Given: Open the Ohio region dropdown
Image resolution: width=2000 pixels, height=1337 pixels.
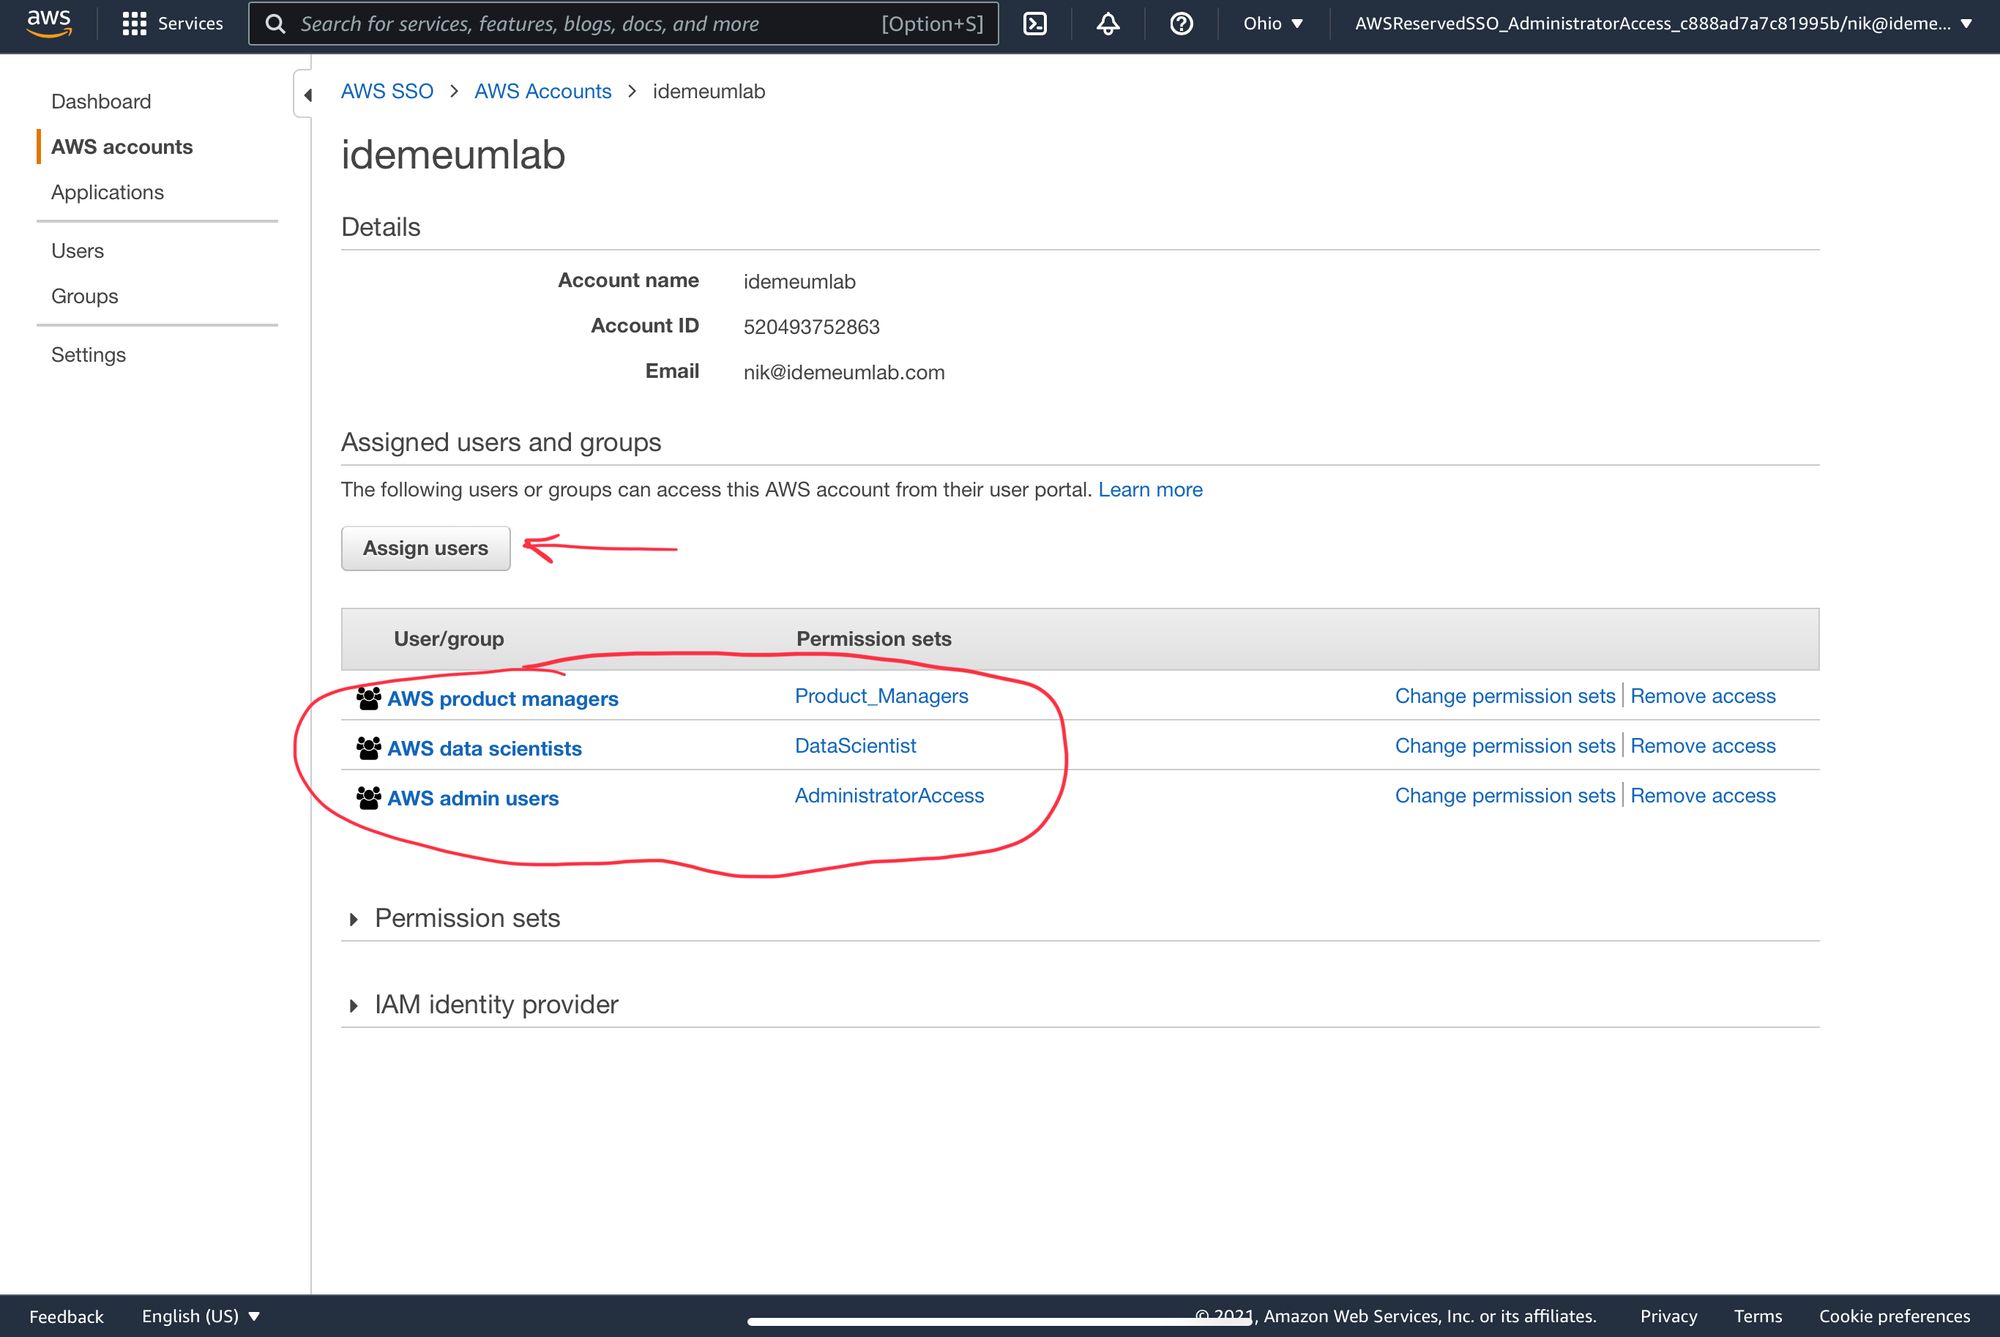Looking at the screenshot, I should pyautogui.click(x=1273, y=24).
